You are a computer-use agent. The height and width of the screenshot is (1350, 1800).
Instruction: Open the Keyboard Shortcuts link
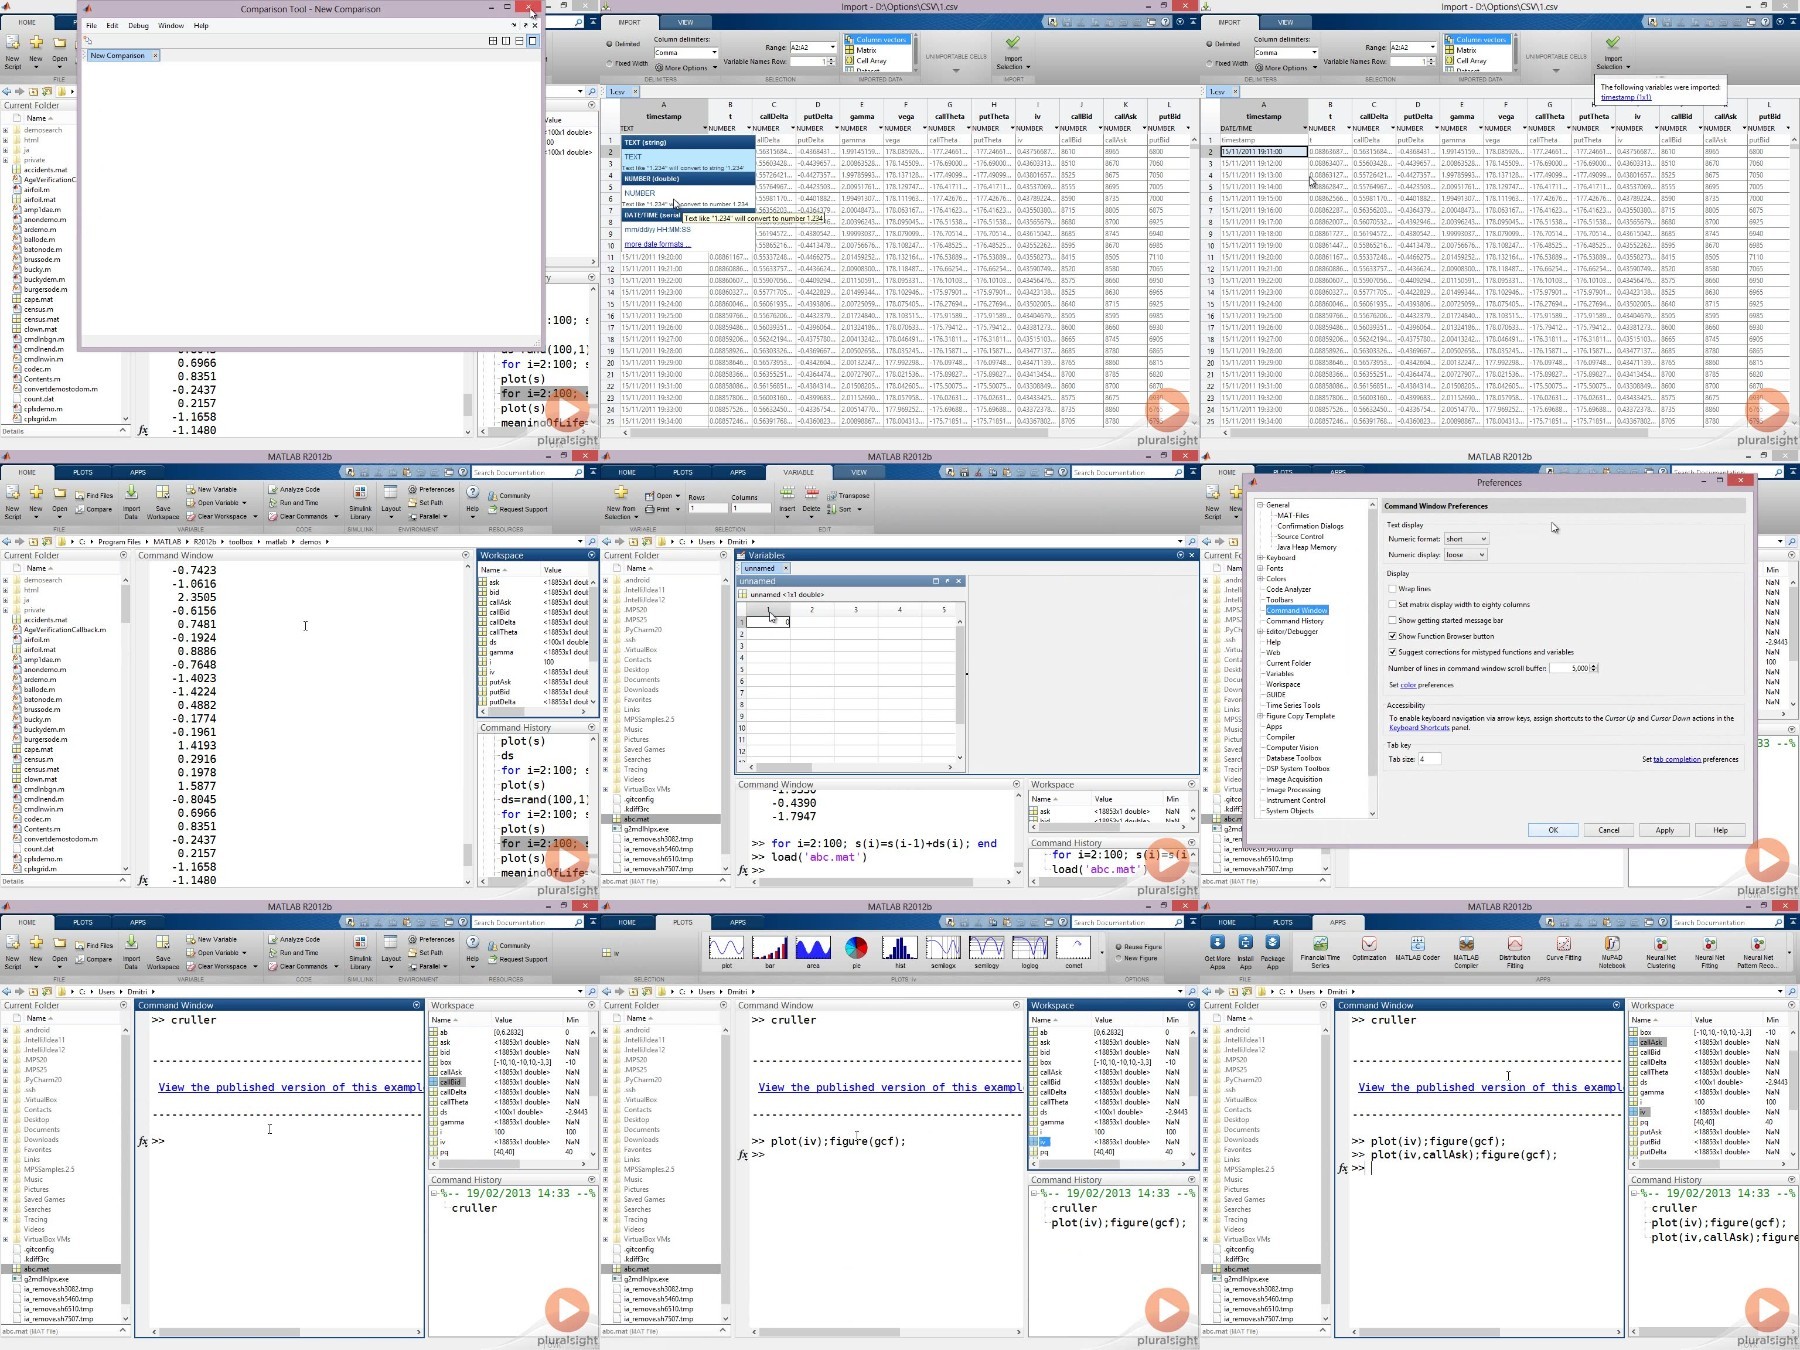click(x=1419, y=728)
